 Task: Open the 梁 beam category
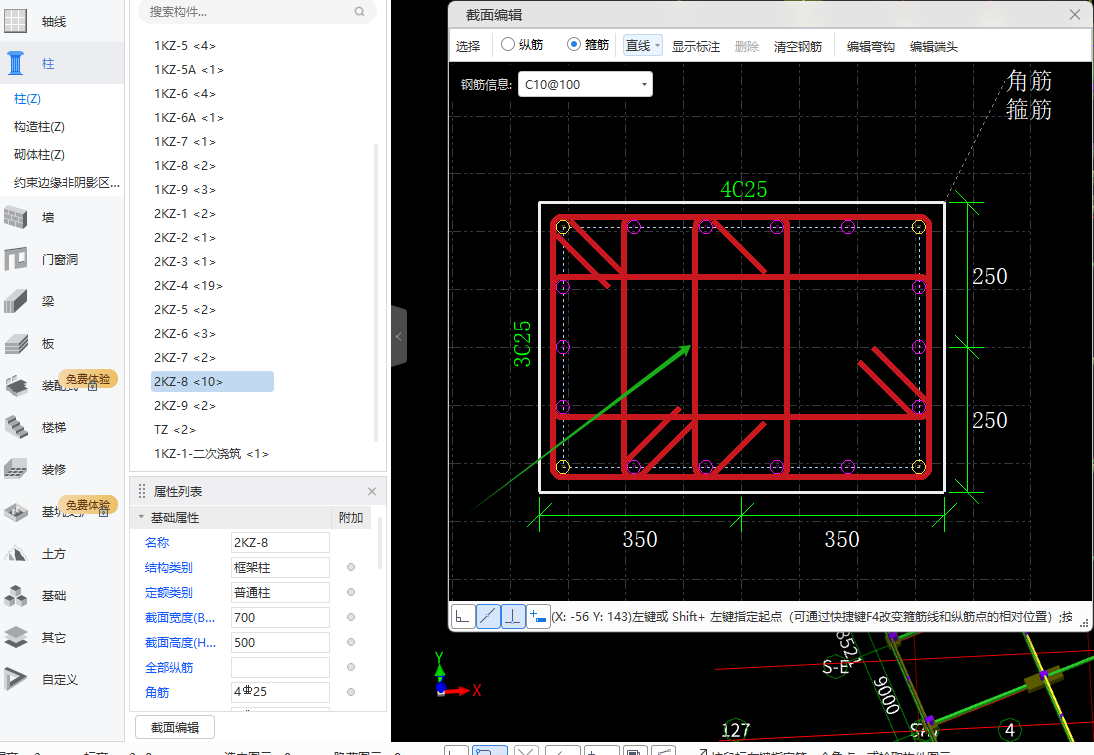pos(47,301)
